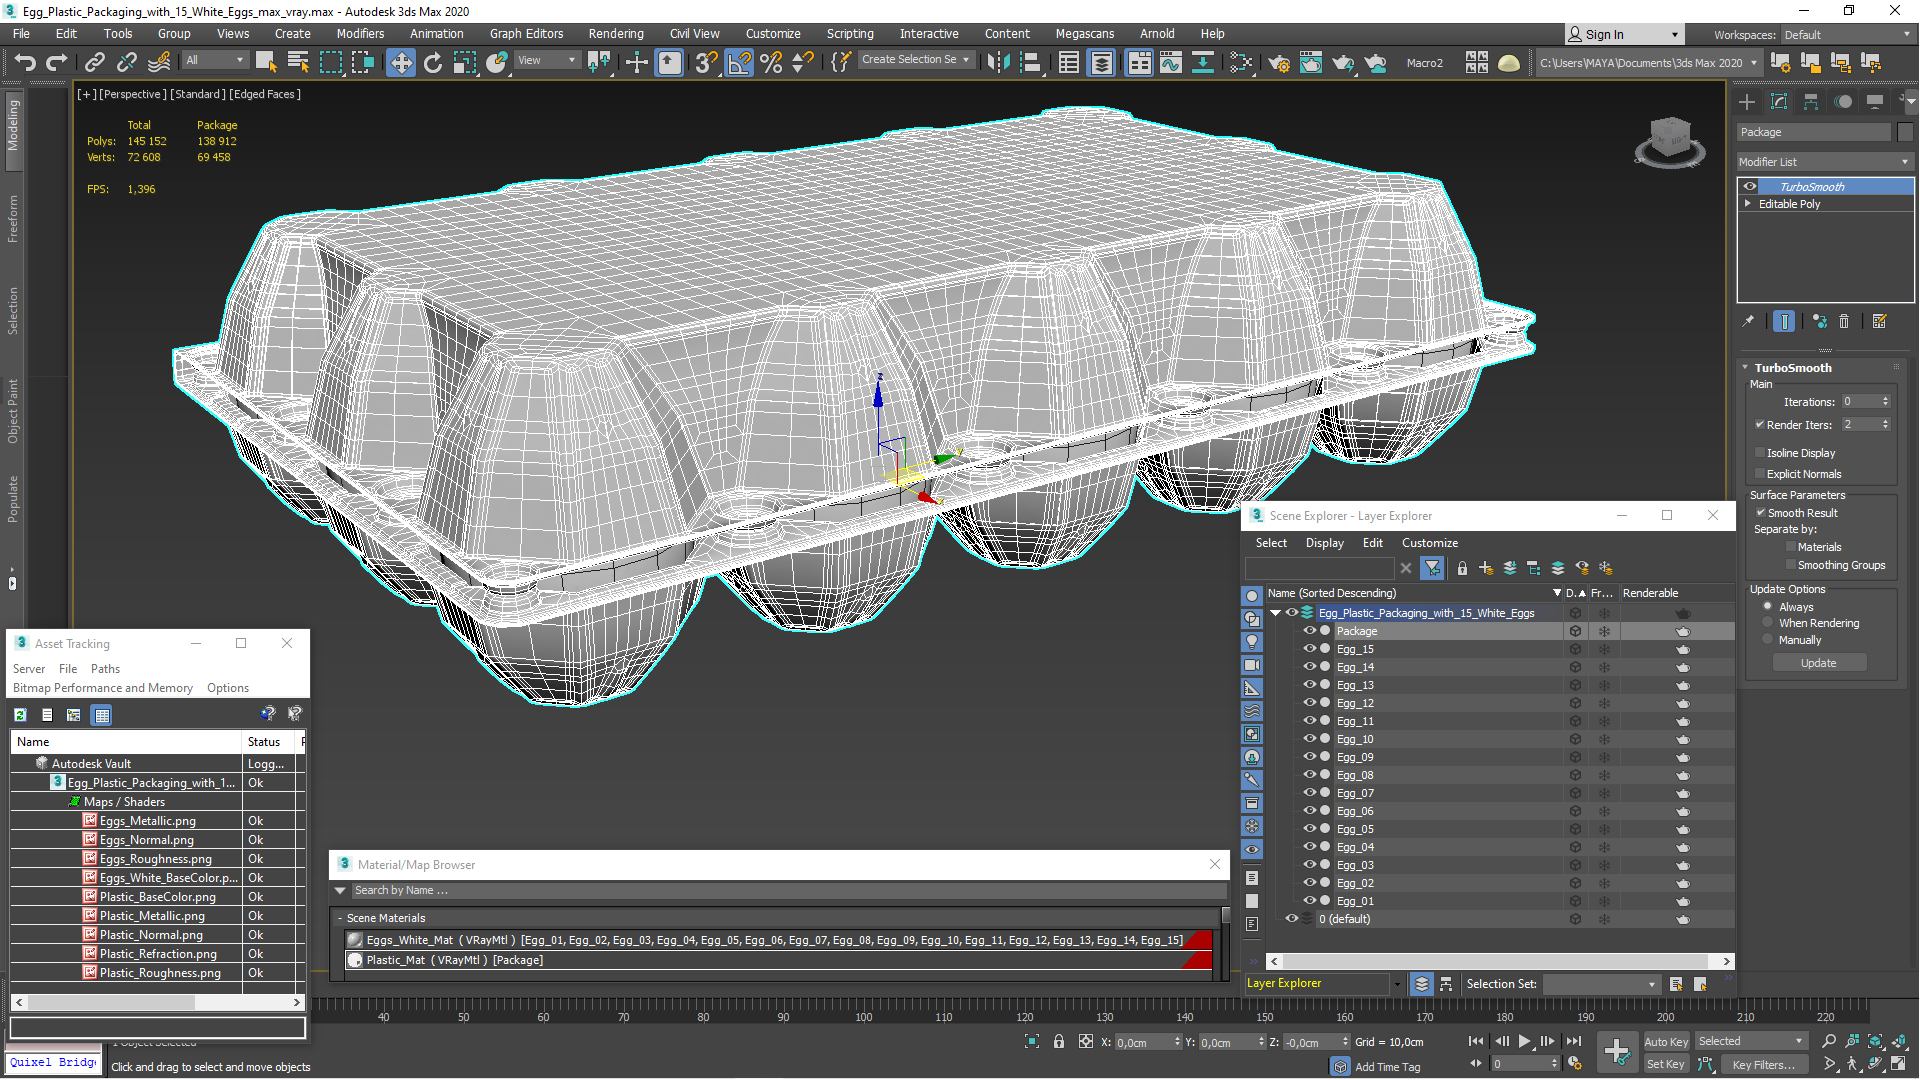
Task: Select the When Rendering update option
Action: (x=1768, y=622)
